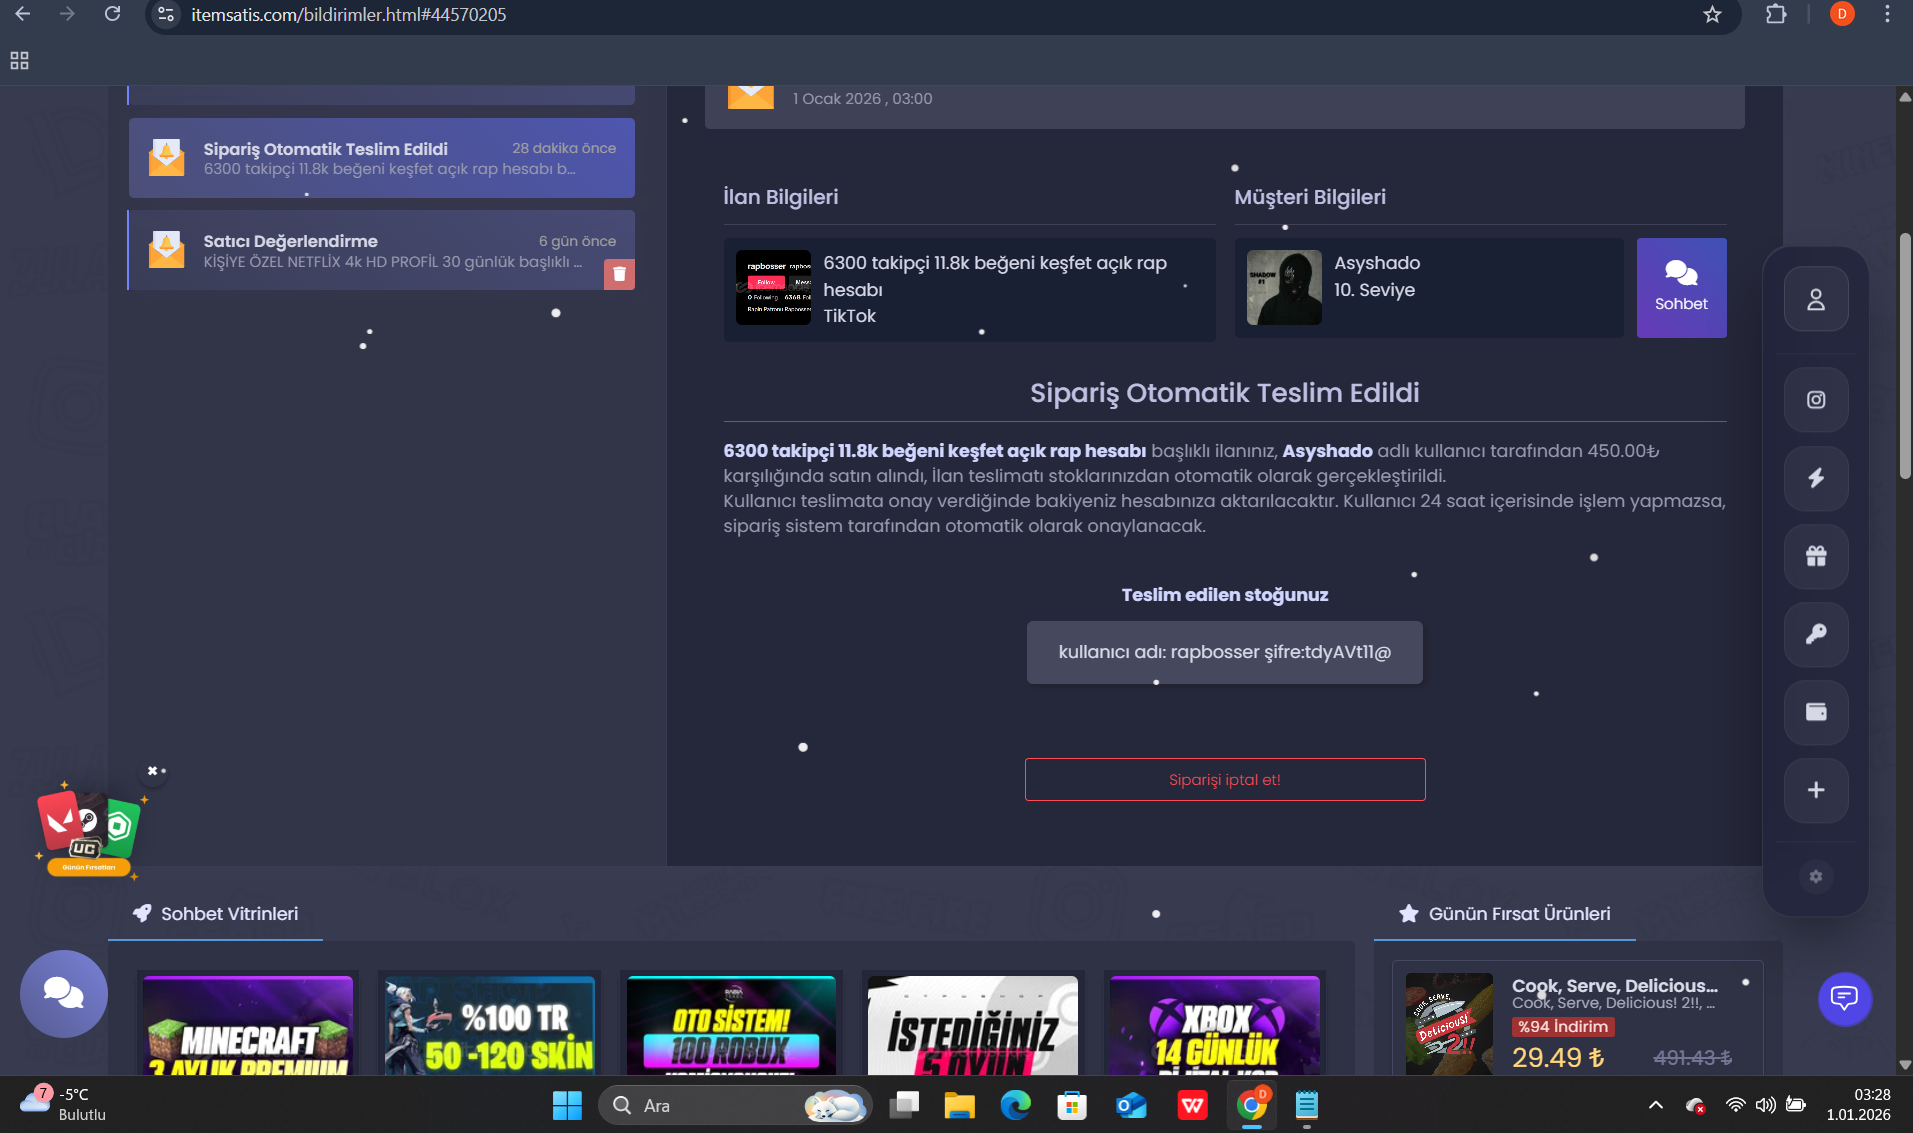Open the clock and date in the taskbar
The image size is (1913, 1133).
[1858, 1105]
